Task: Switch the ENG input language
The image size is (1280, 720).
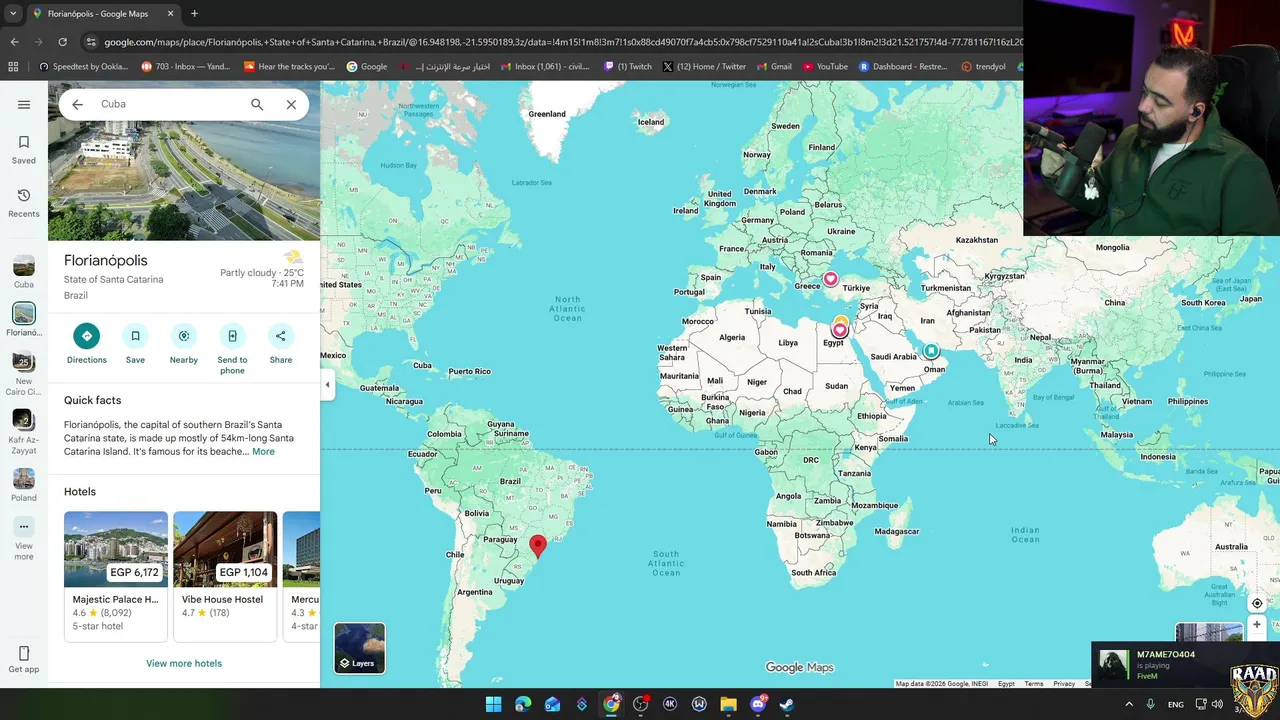Action: [1176, 704]
